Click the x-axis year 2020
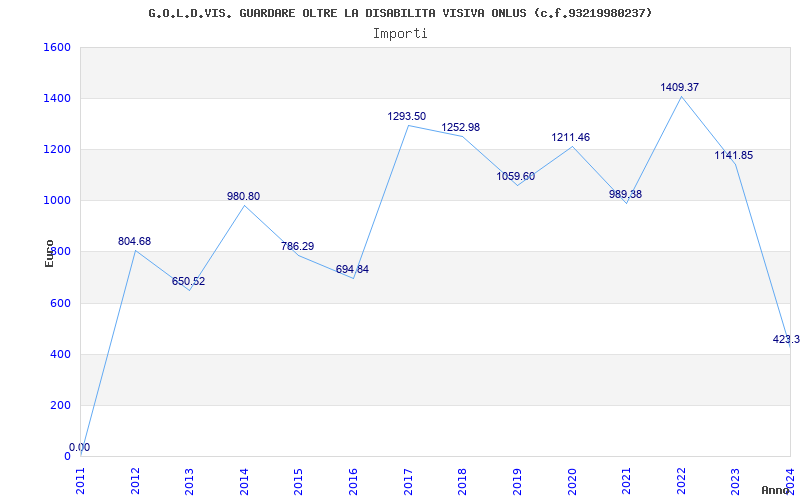Image resolution: width=800 pixels, height=500 pixels. point(572,481)
